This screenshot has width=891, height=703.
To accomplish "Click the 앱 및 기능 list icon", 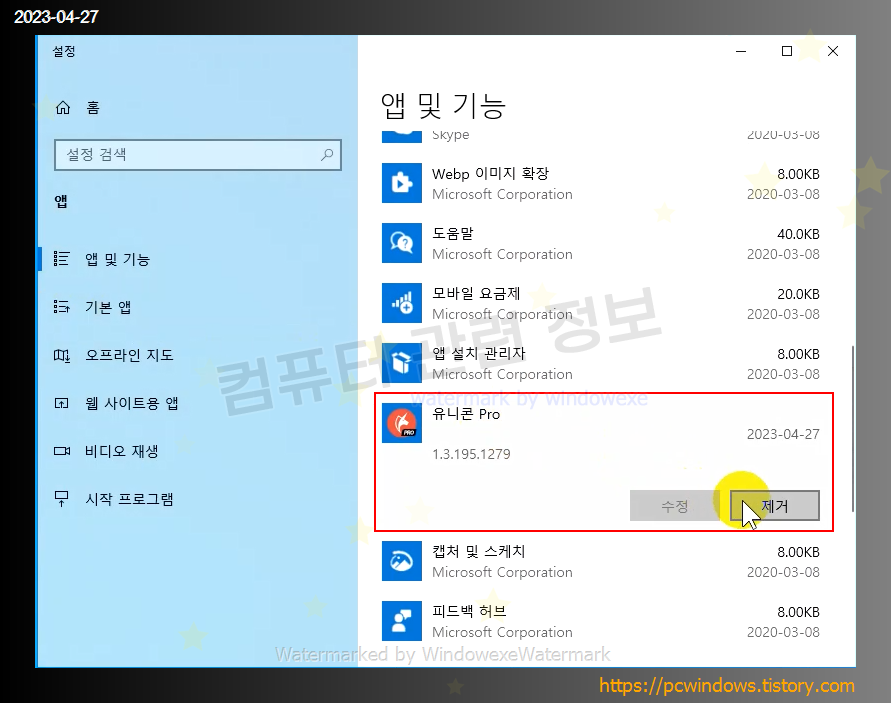I will point(61,259).
